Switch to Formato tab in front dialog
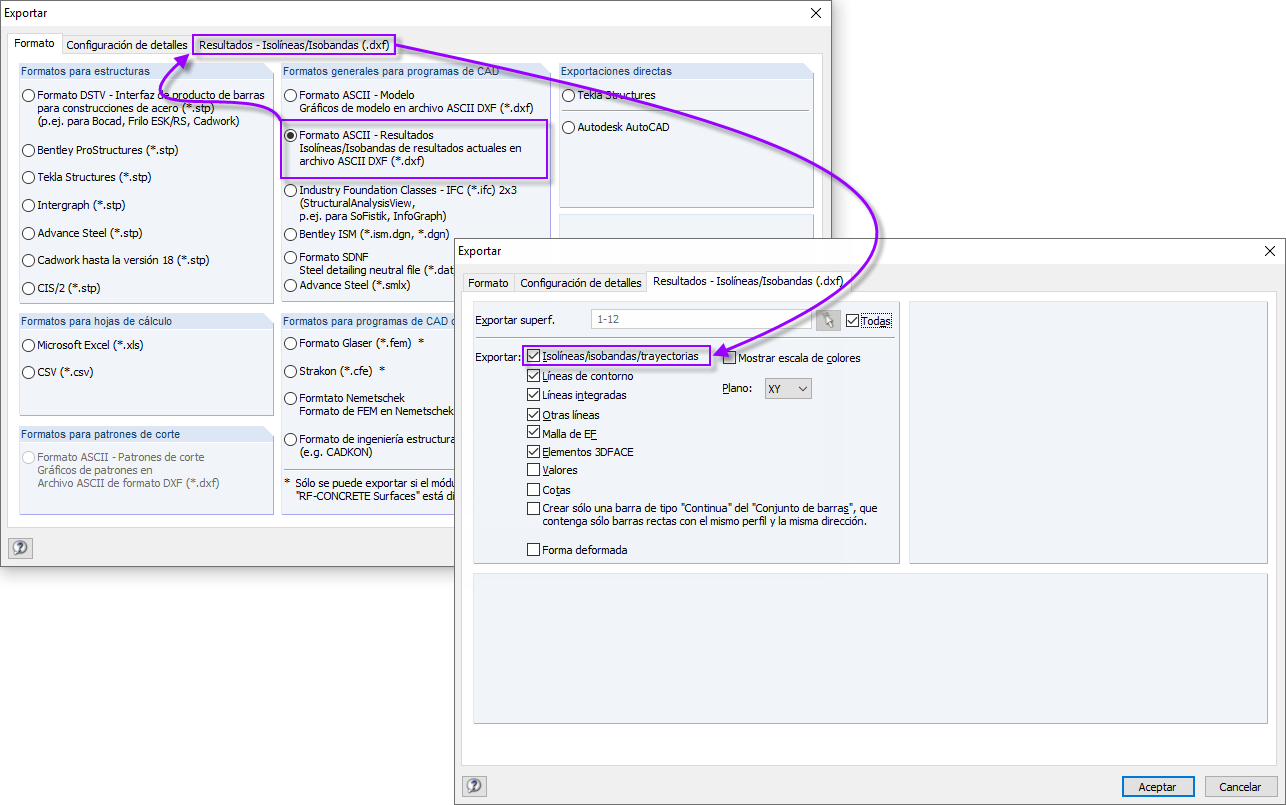Image resolution: width=1286 pixels, height=805 pixels. [x=488, y=283]
